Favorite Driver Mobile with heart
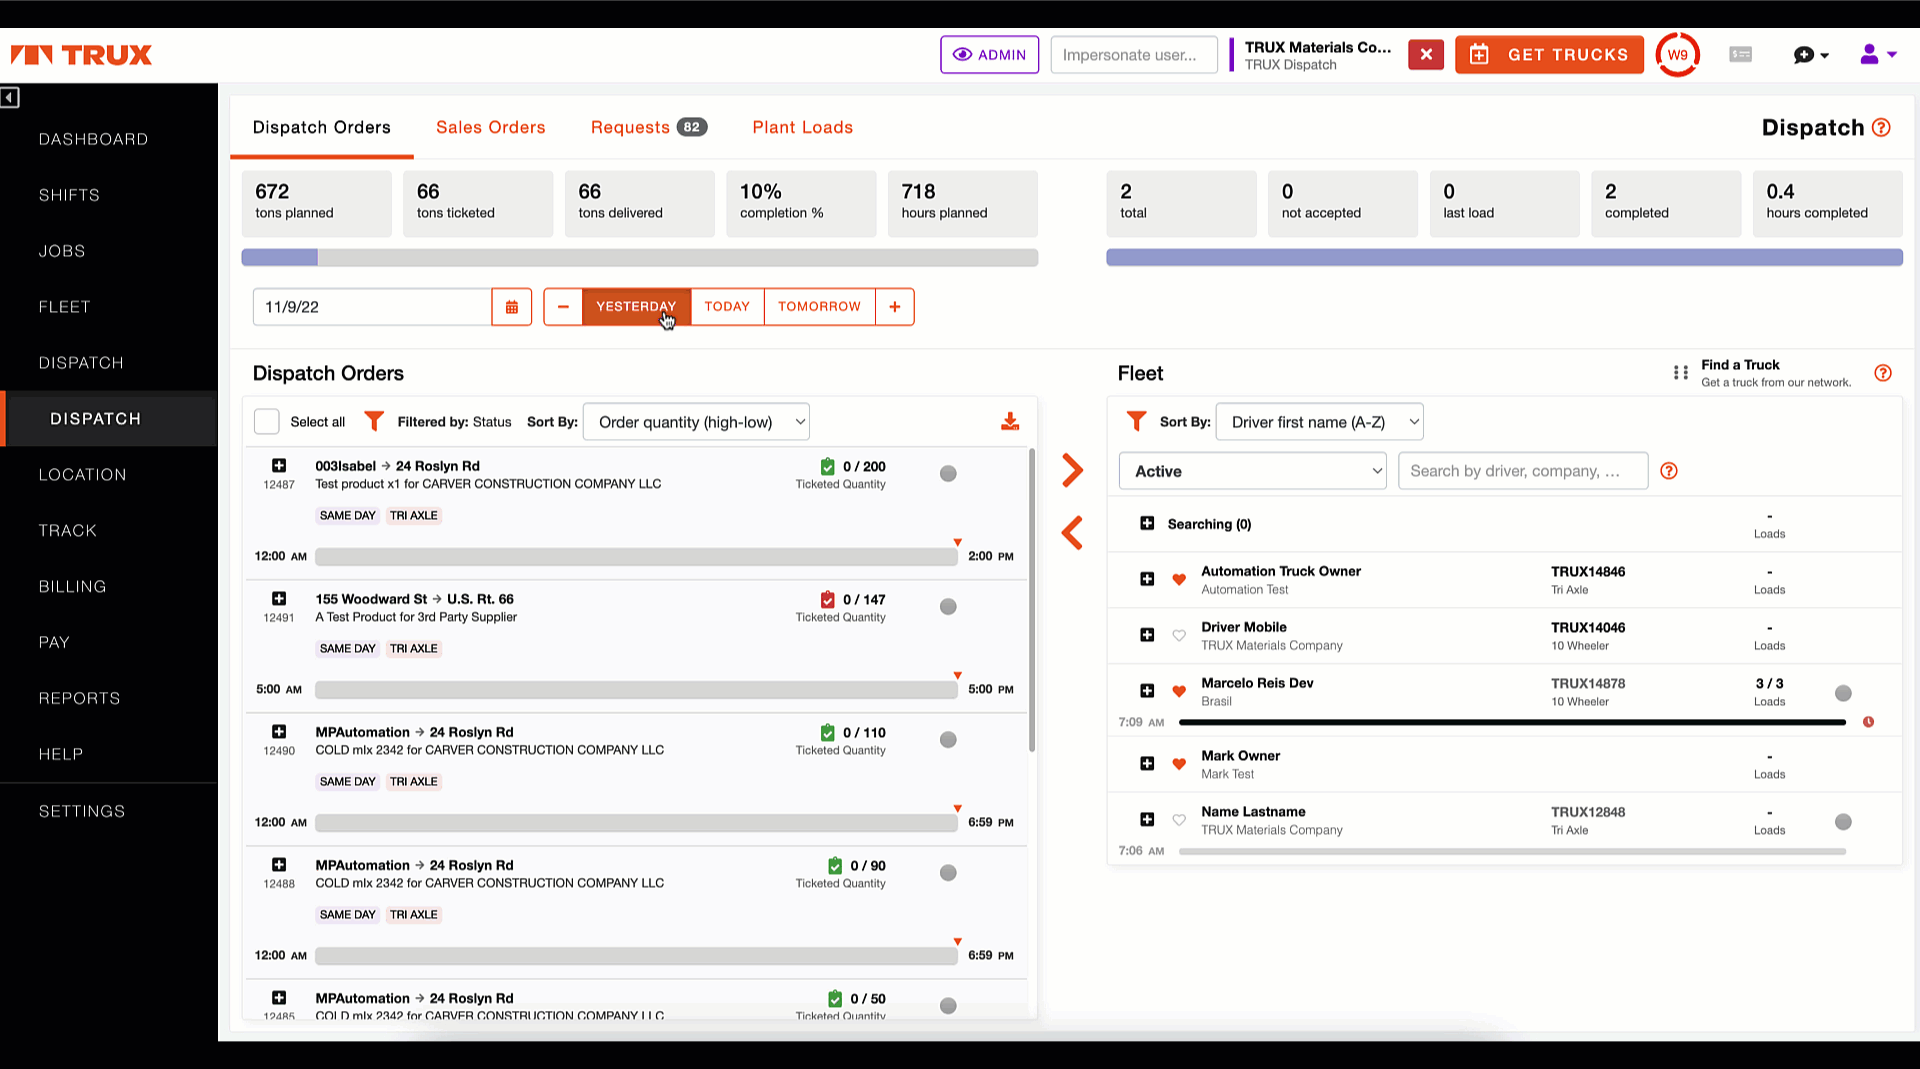1920x1069 pixels. [x=1179, y=635]
